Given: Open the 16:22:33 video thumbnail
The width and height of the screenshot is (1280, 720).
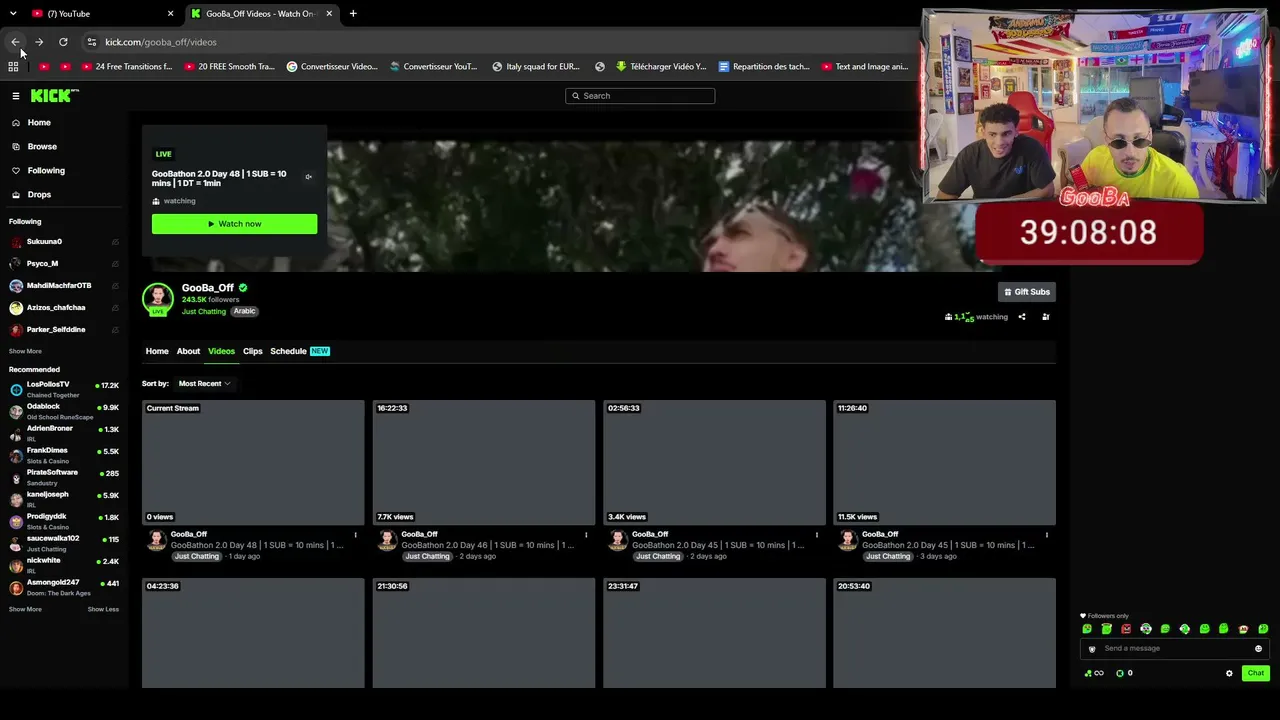Looking at the screenshot, I should point(484,462).
